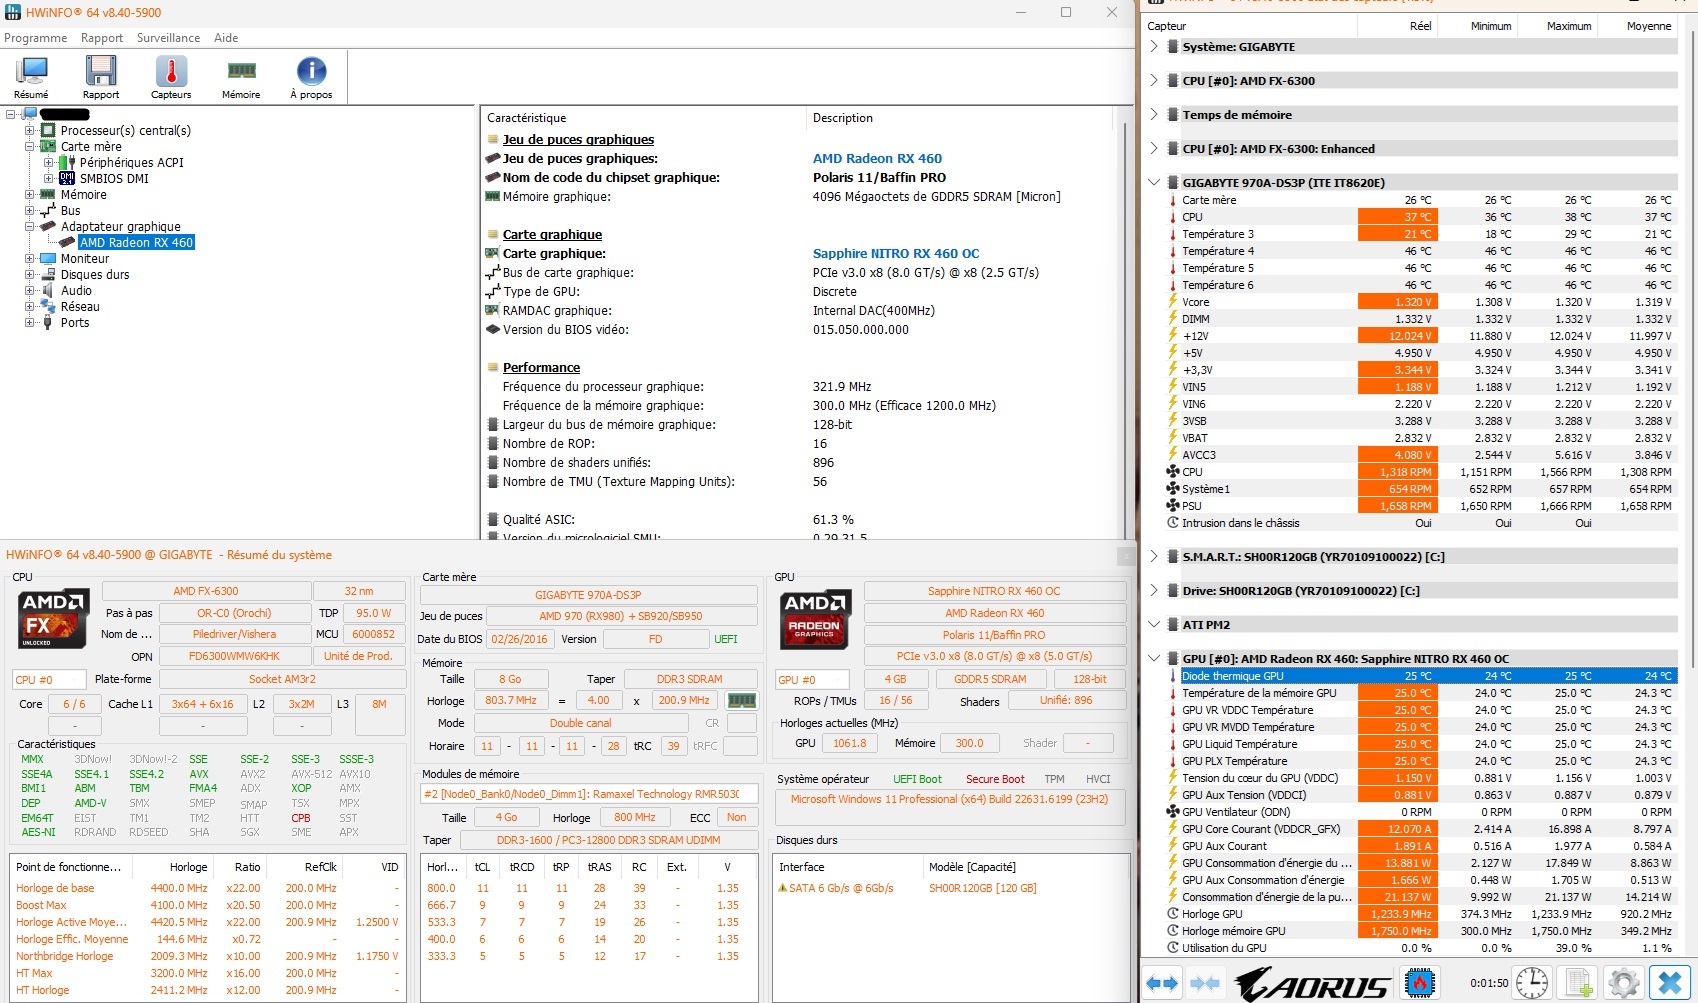Image resolution: width=1698 pixels, height=1003 pixels.
Task: Click the Utilisation du GPU sensor icon
Action: [x=1173, y=948]
